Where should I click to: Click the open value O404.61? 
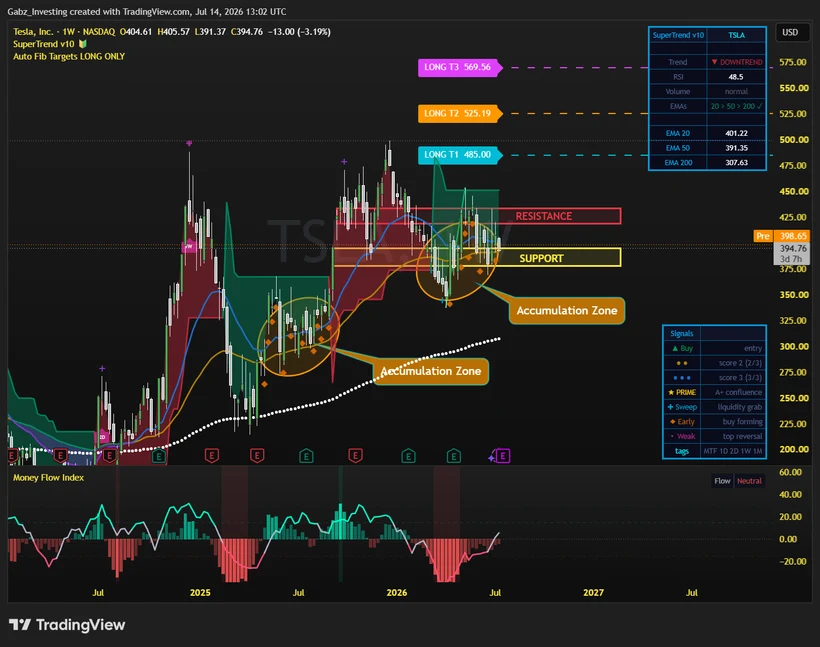pos(136,31)
